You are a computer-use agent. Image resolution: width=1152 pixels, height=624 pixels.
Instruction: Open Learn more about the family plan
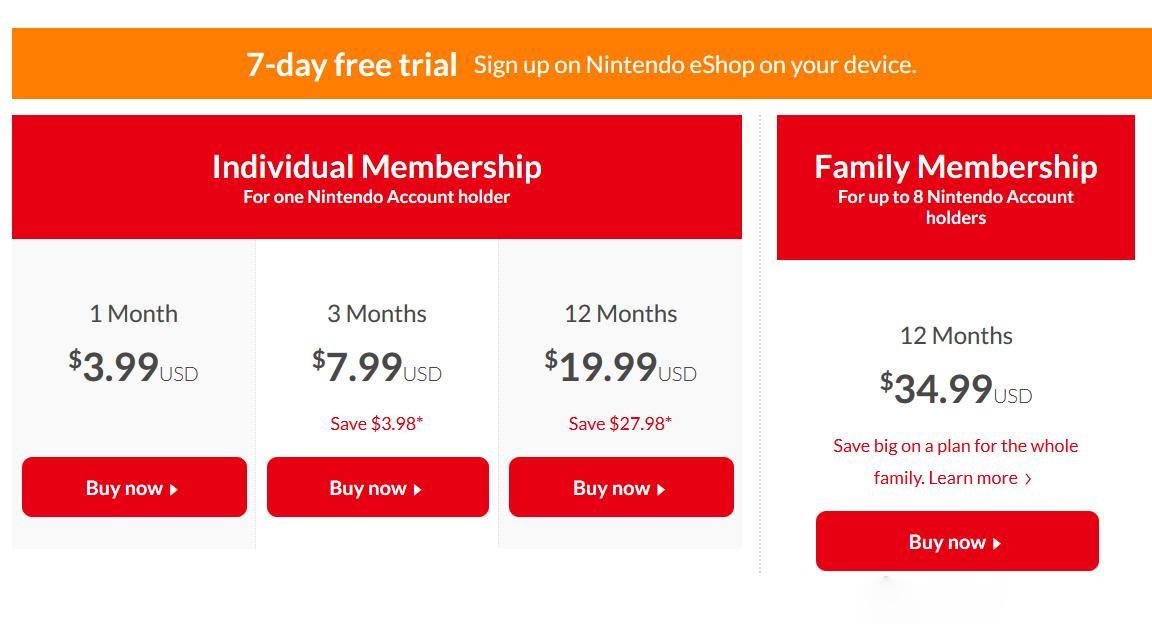tap(975, 478)
